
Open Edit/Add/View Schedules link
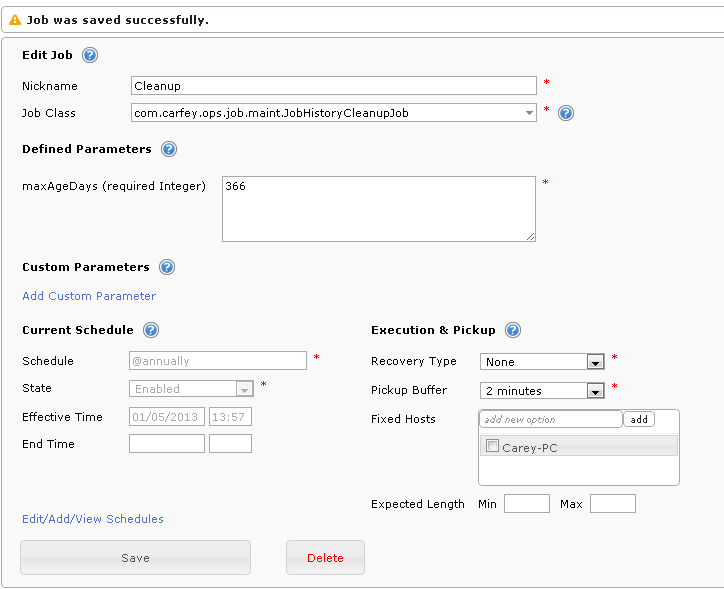[x=93, y=519]
